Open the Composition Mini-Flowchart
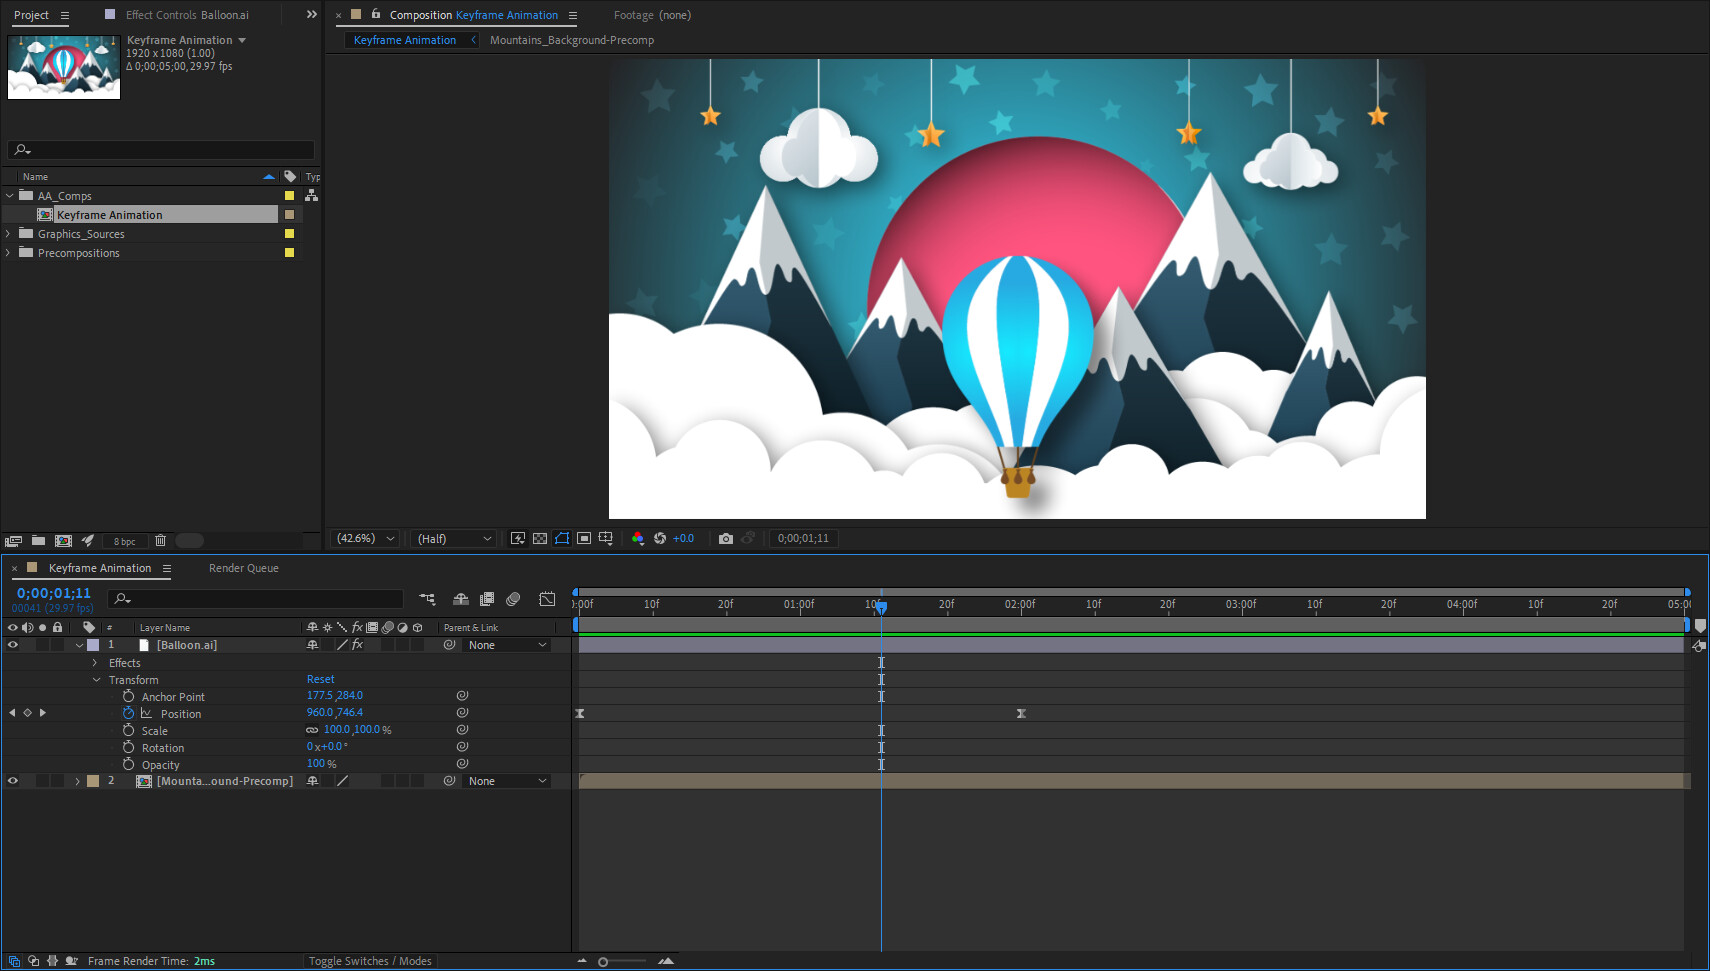1710x971 pixels. point(427,599)
